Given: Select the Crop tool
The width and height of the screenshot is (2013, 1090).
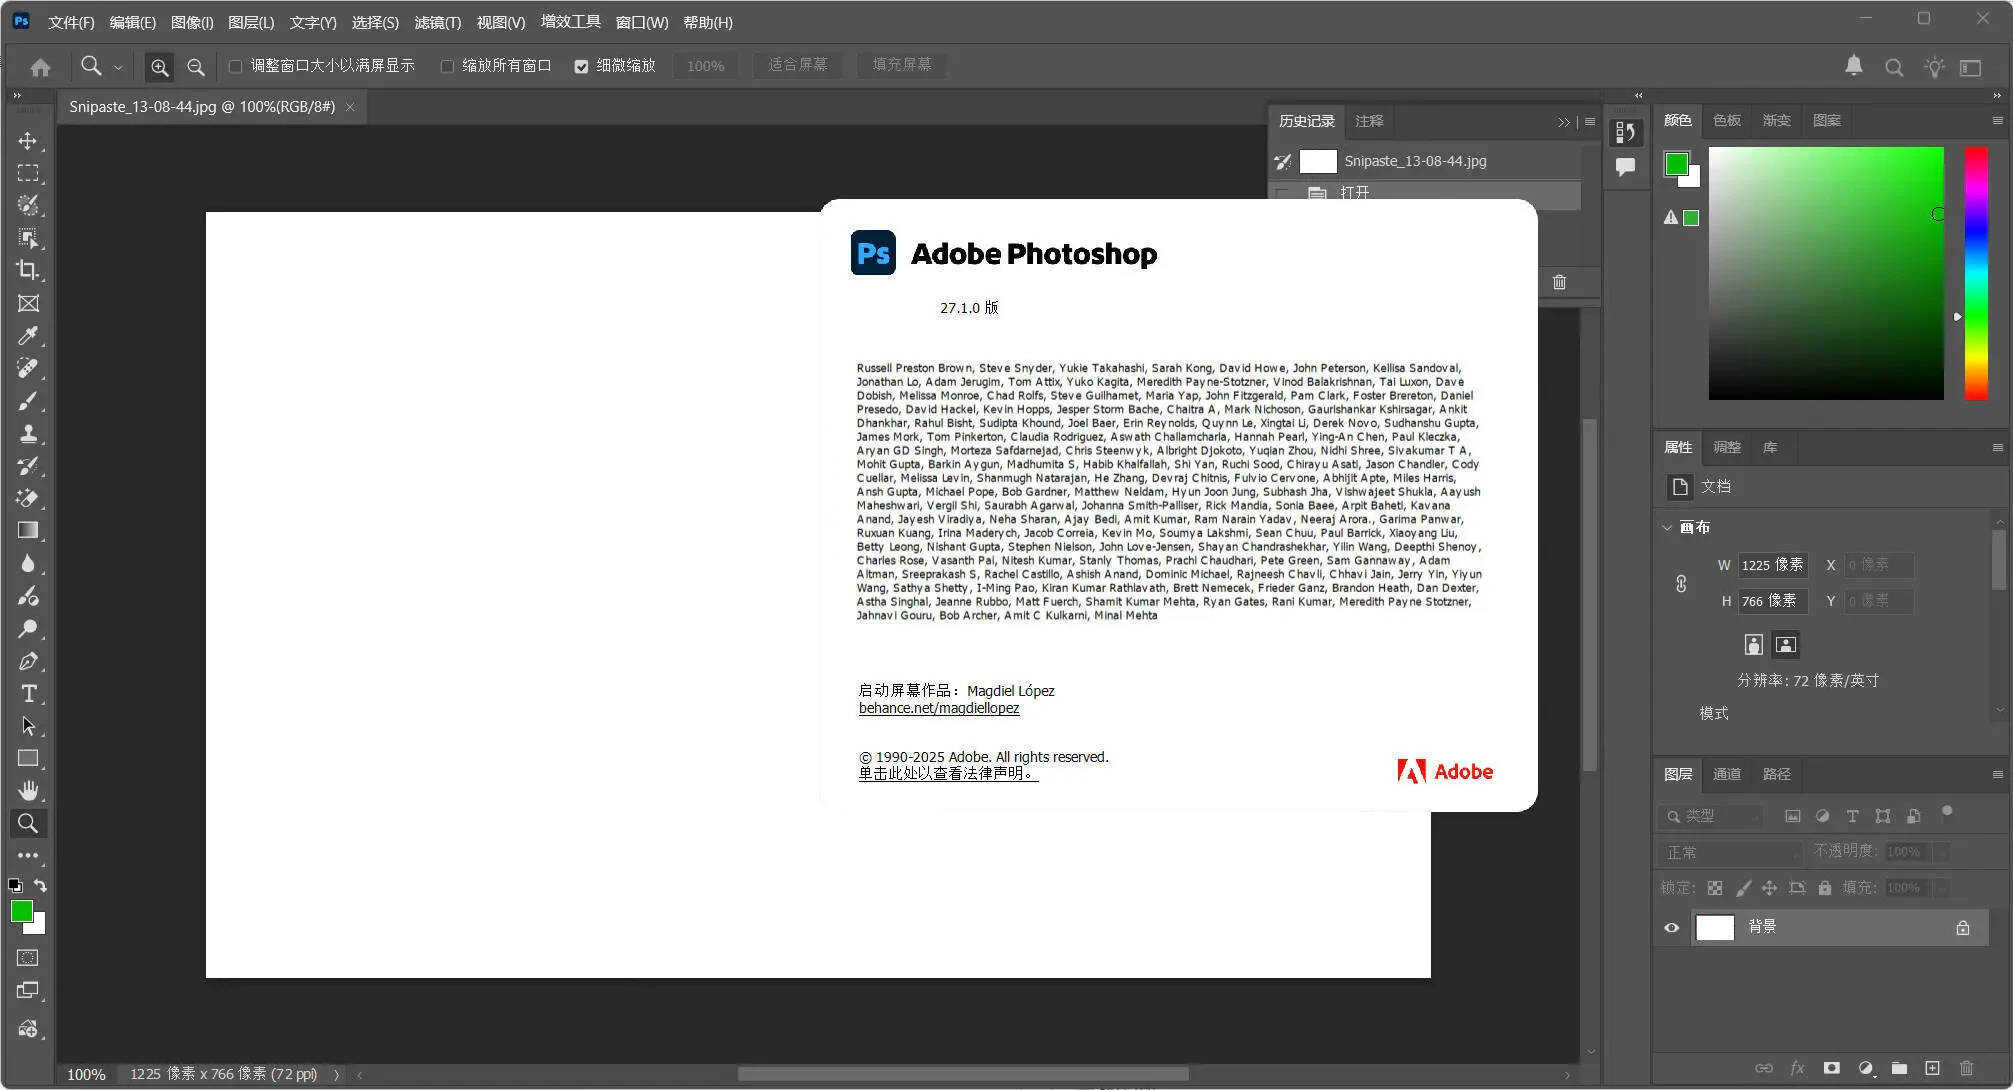Looking at the screenshot, I should click(28, 270).
